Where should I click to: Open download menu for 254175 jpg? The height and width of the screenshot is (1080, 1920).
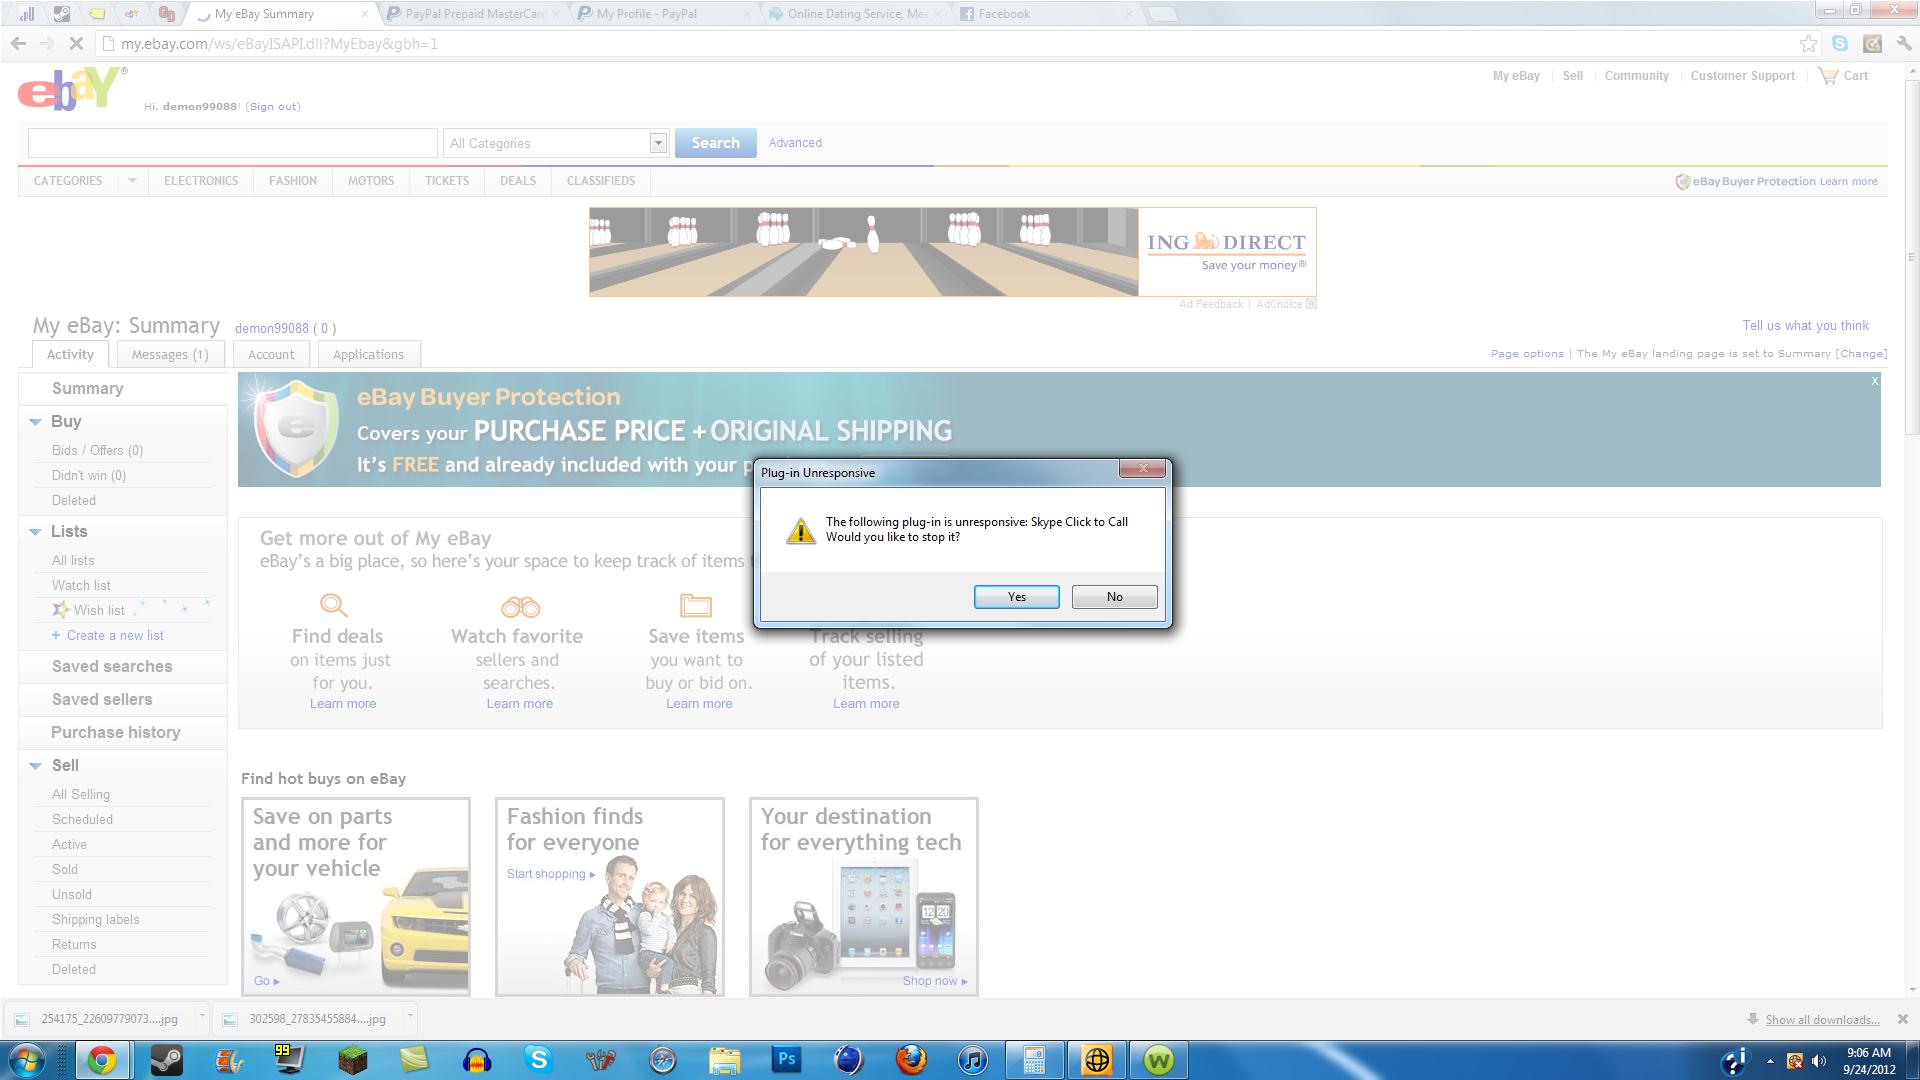(202, 1016)
